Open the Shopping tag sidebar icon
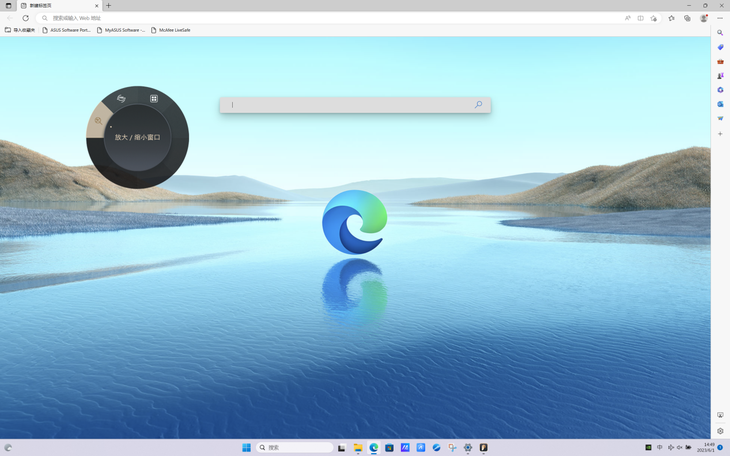730x456 pixels. [x=720, y=47]
